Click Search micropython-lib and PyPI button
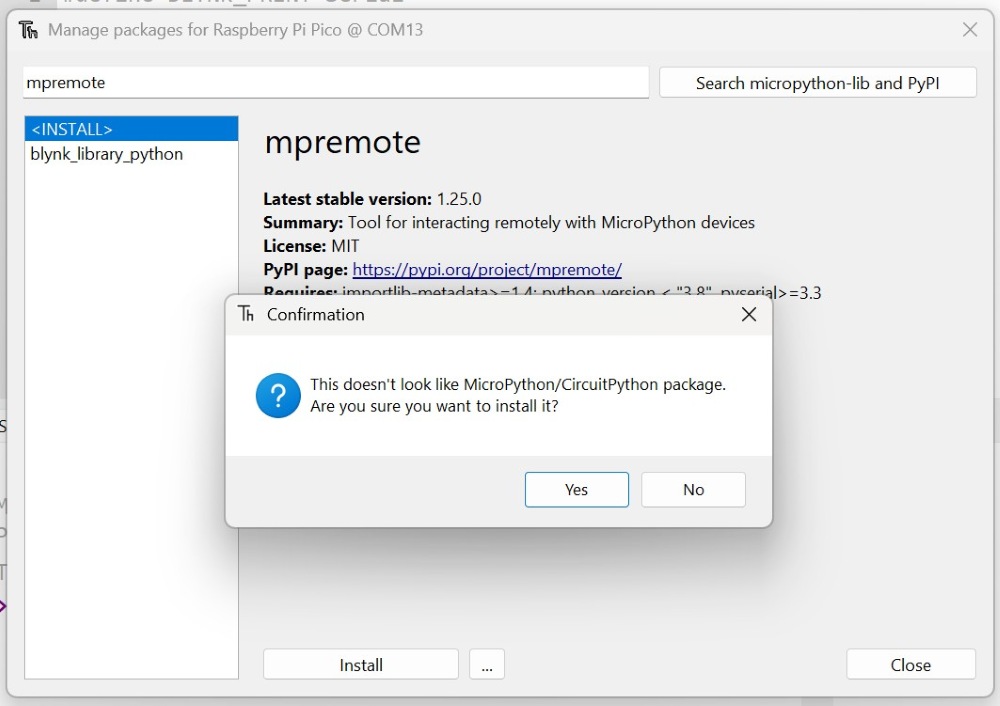The image size is (1000, 706). 818,83
